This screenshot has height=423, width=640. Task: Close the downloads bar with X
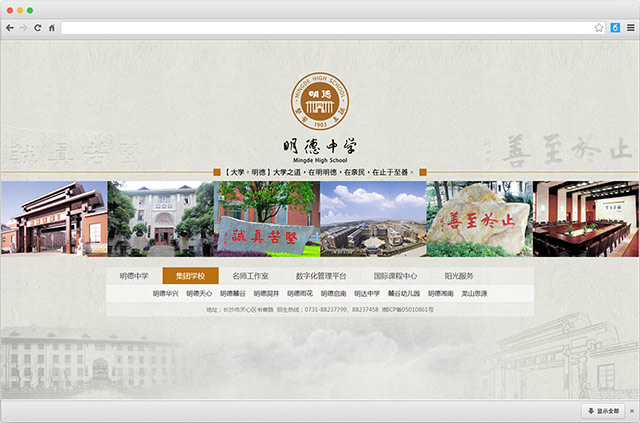(631, 411)
